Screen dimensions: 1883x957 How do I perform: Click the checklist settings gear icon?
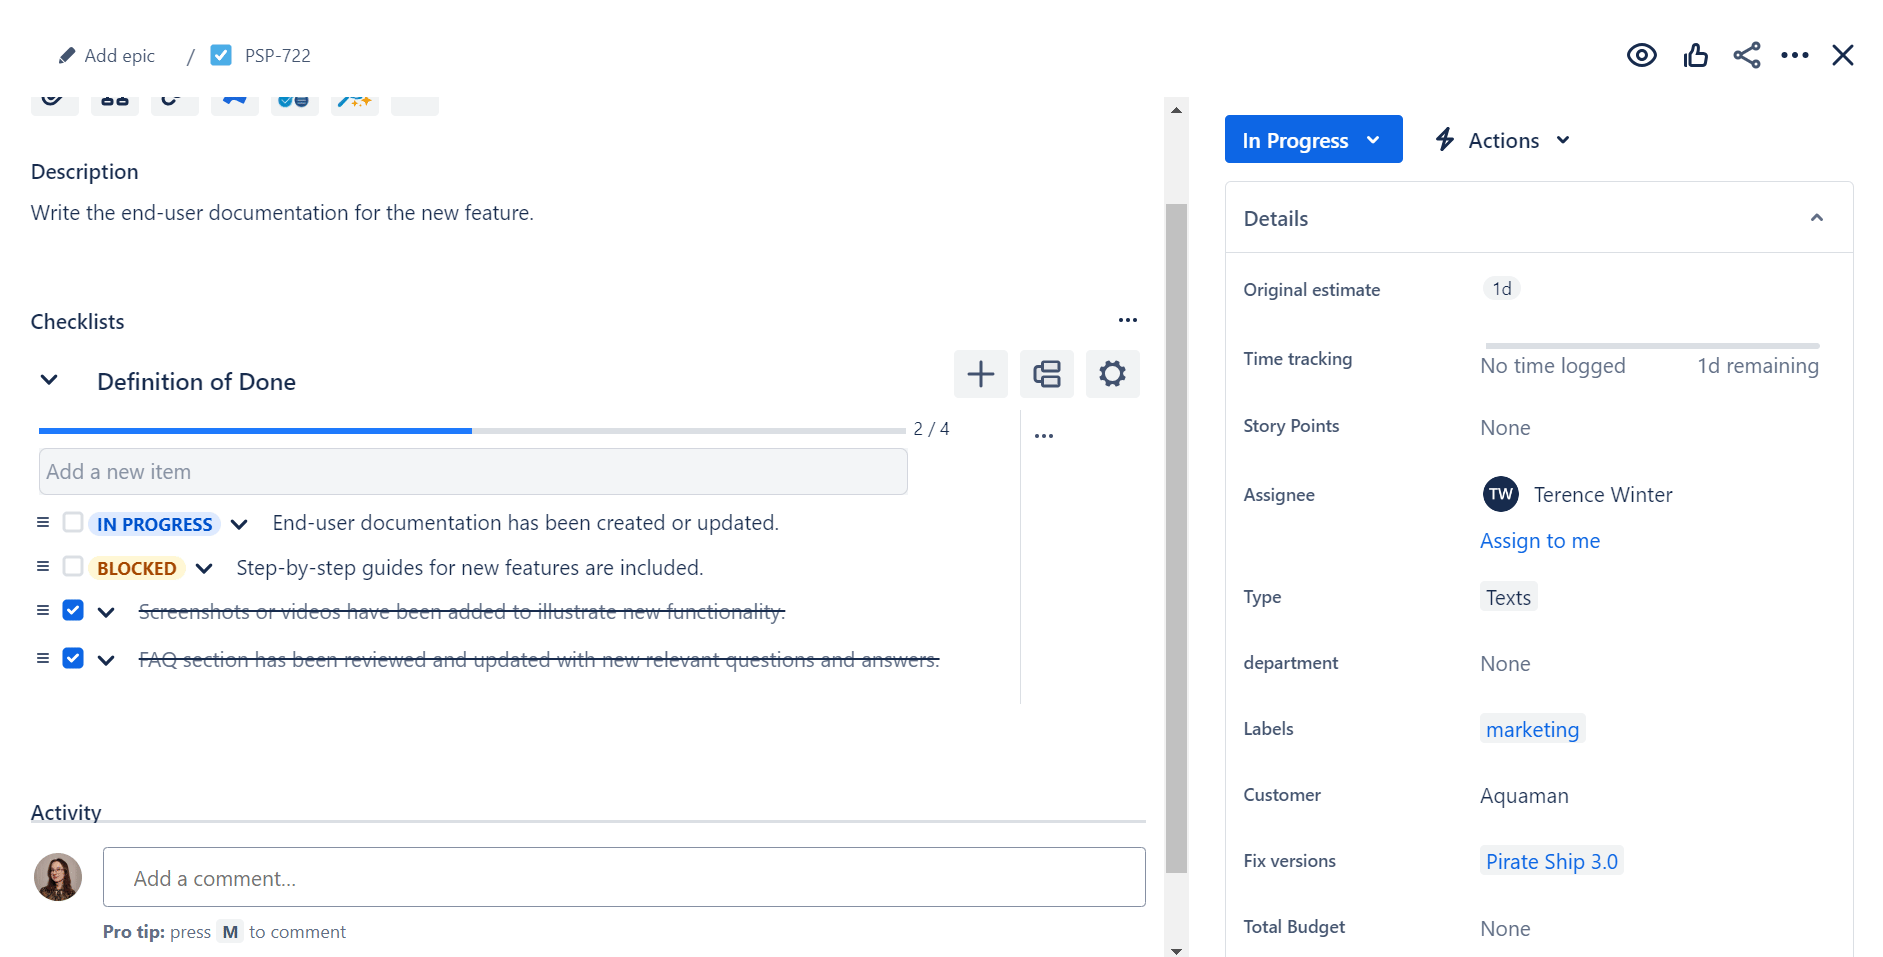(1112, 374)
